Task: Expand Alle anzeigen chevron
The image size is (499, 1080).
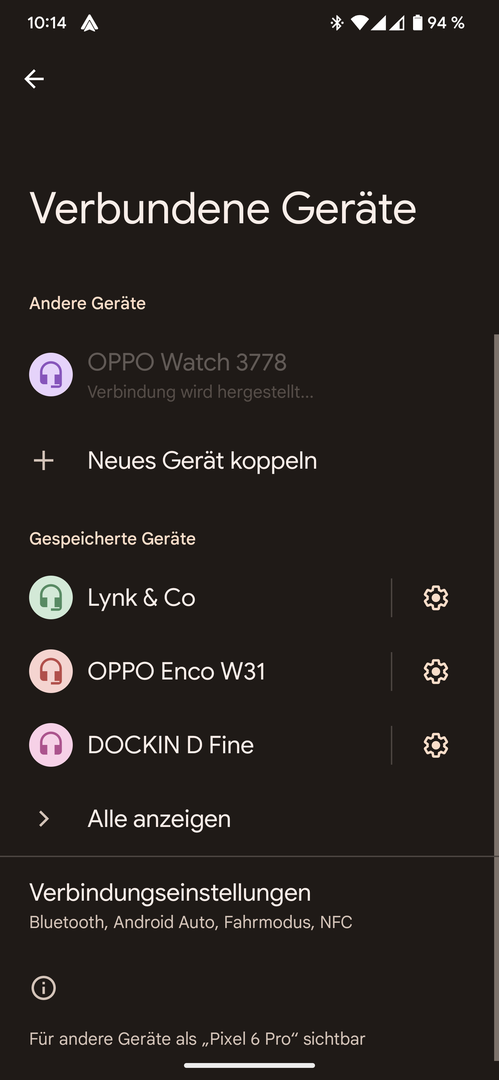Action: tap(43, 819)
